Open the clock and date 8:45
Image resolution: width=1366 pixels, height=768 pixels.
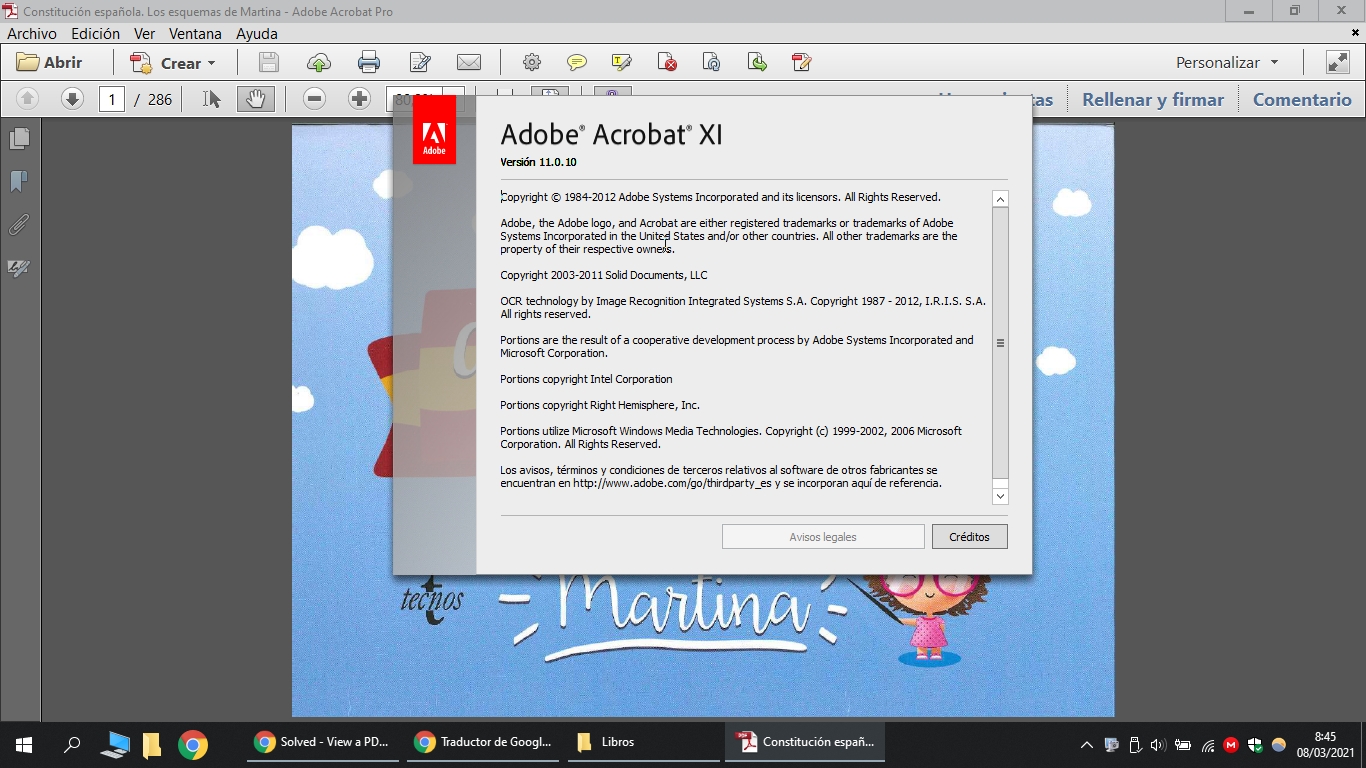(1325, 744)
